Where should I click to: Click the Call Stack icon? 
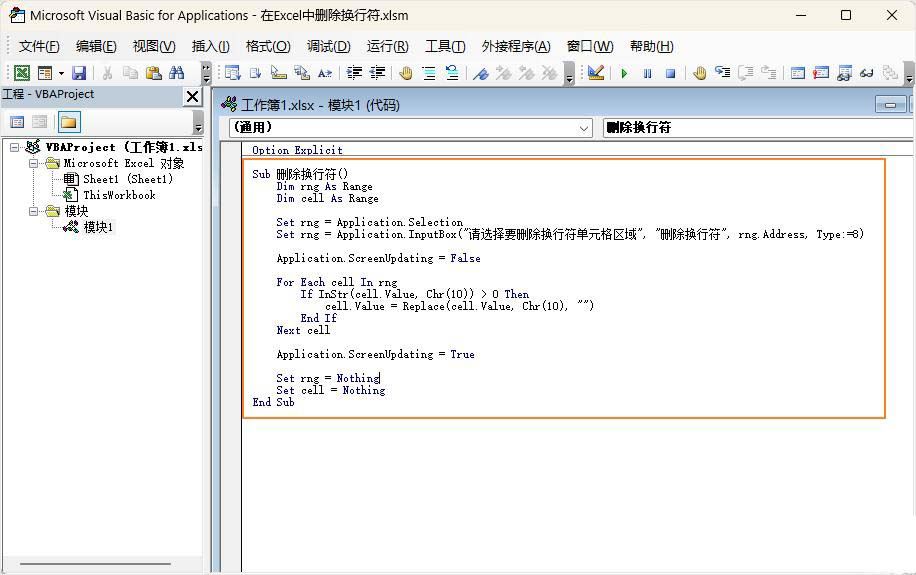pyautogui.click(x=890, y=72)
